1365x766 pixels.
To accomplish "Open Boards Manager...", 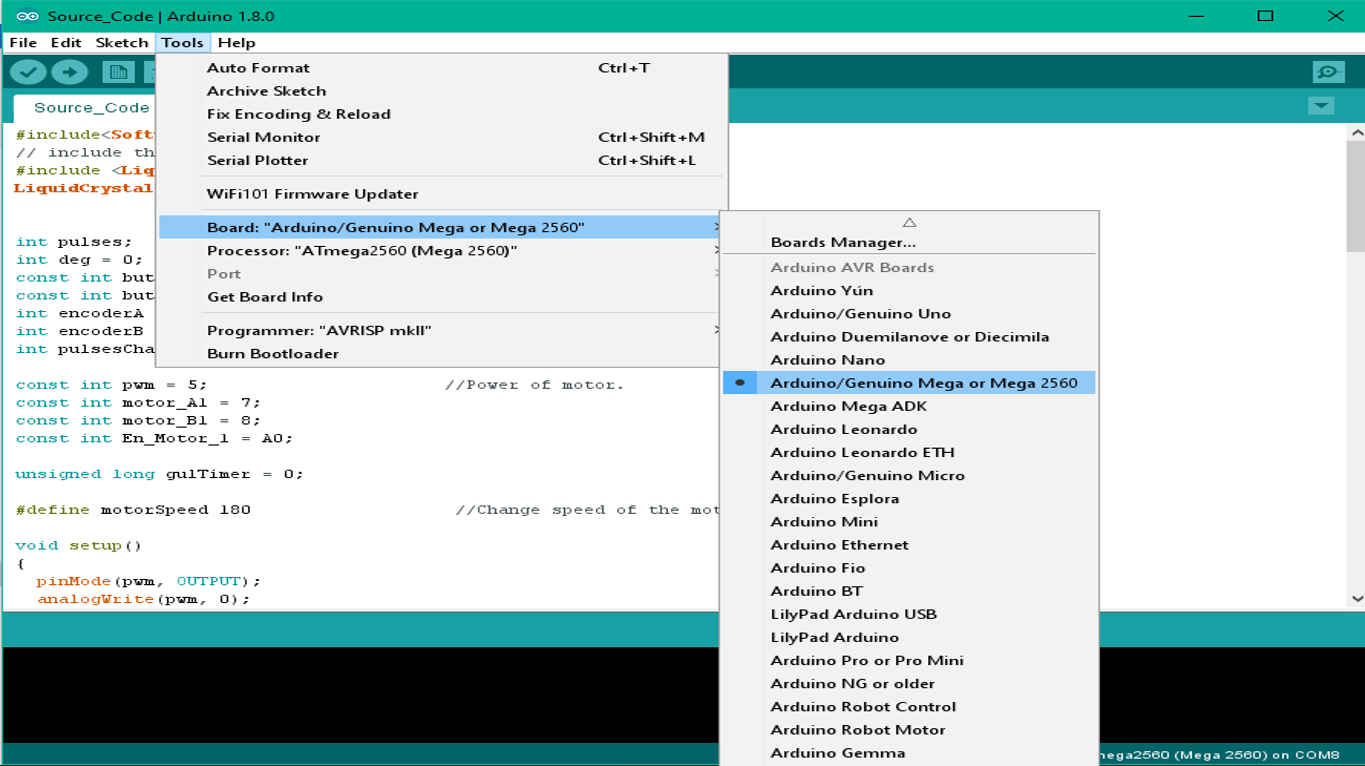I will tap(842, 243).
